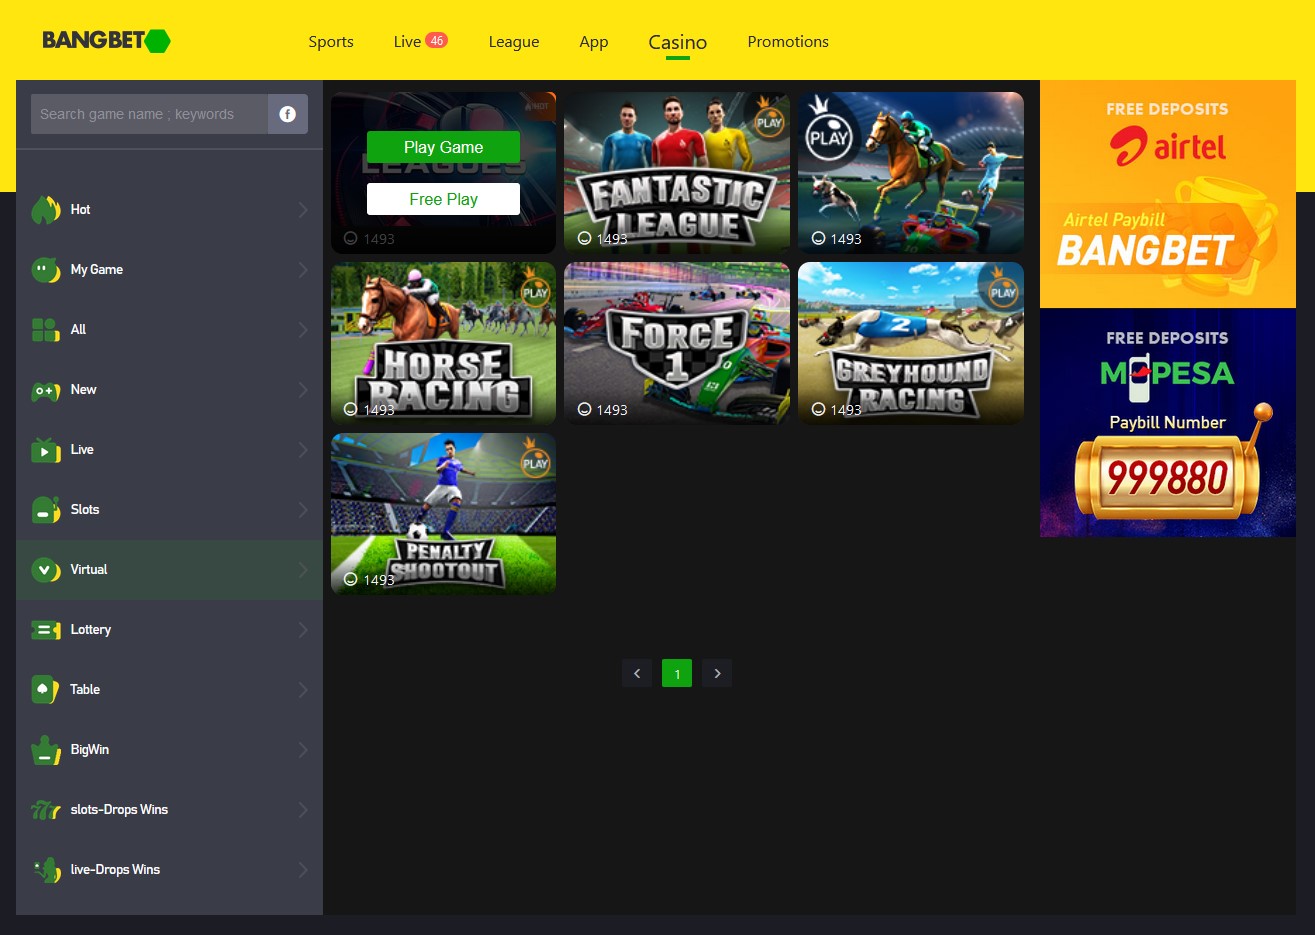Focus the game name search field
This screenshot has width=1315, height=935.
[x=149, y=114]
